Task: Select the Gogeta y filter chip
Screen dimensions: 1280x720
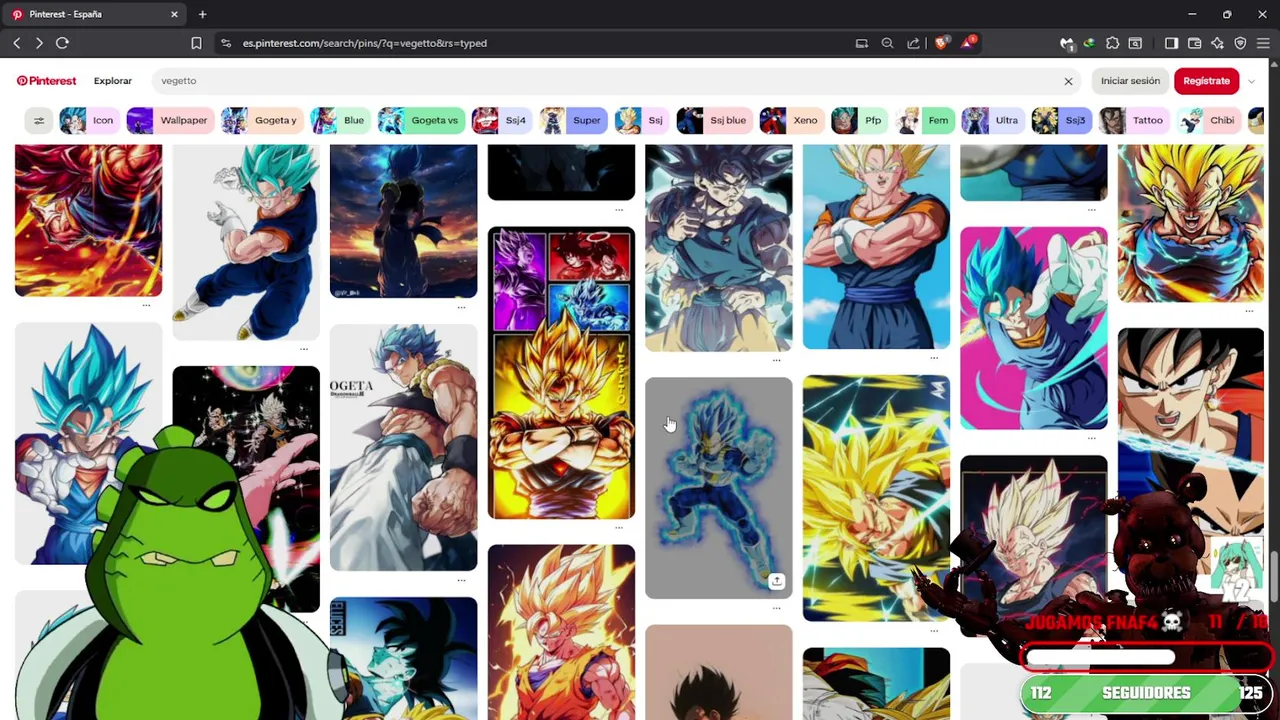Action: (262, 120)
